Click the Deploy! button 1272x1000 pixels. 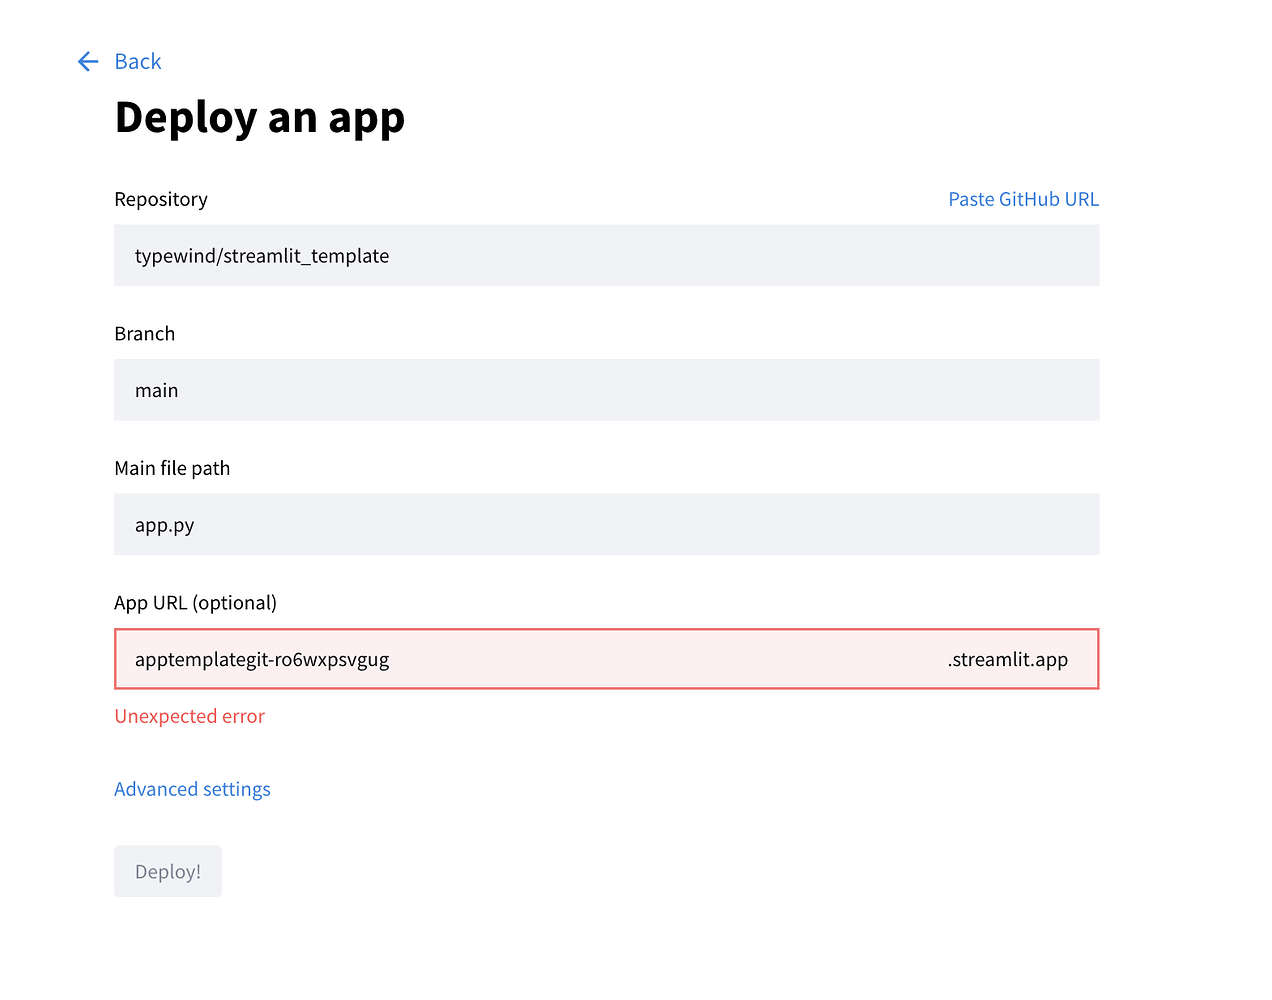167,871
